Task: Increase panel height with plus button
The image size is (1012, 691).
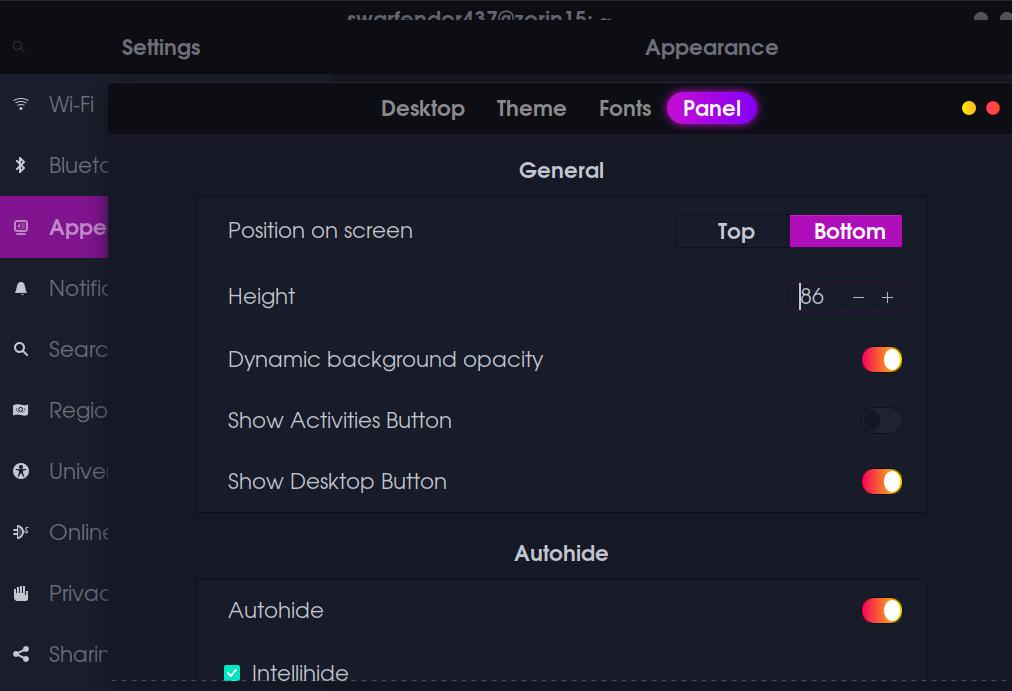Action: pyautogui.click(x=887, y=298)
